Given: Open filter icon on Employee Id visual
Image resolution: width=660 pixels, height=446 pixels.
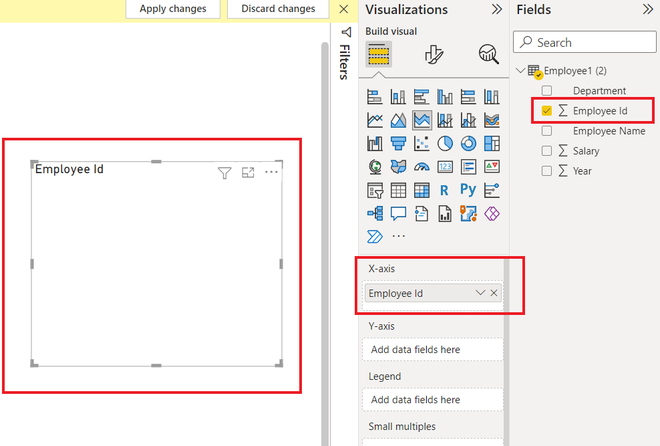Looking at the screenshot, I should 224,173.
